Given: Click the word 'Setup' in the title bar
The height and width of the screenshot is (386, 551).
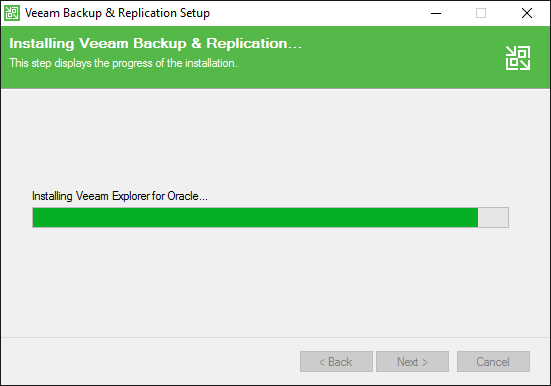Looking at the screenshot, I should click(195, 13).
